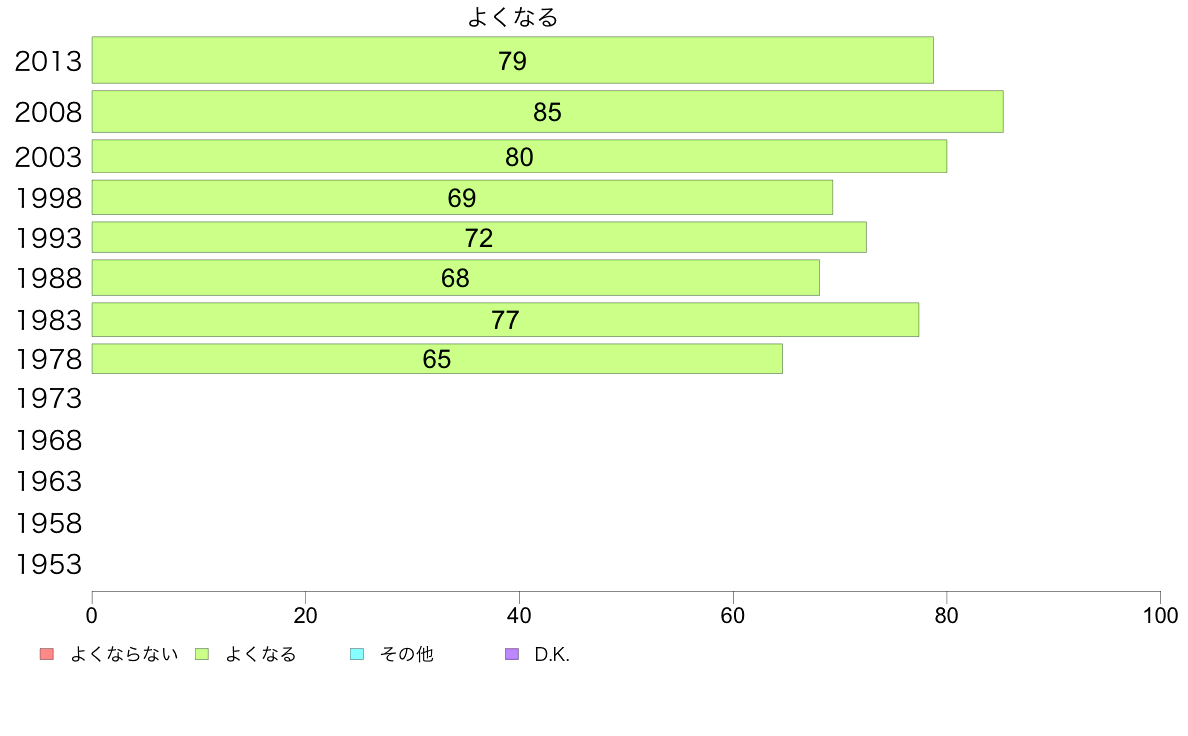Select the 2013 bar showing 79
Screen dimensions: 1188x736
pos(513,60)
